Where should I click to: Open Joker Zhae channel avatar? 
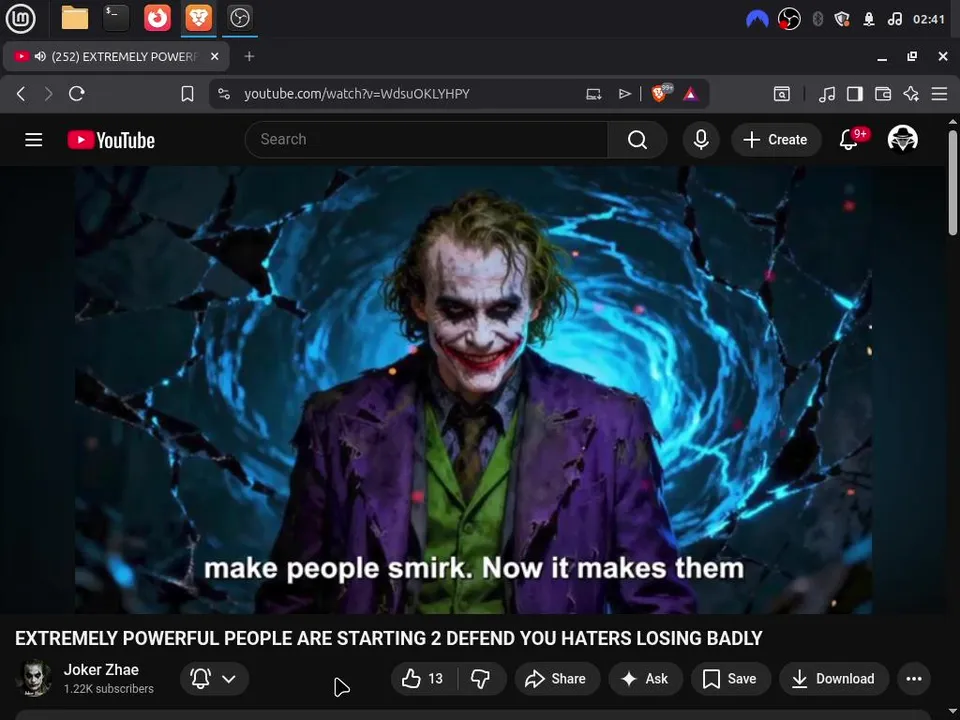point(34,678)
